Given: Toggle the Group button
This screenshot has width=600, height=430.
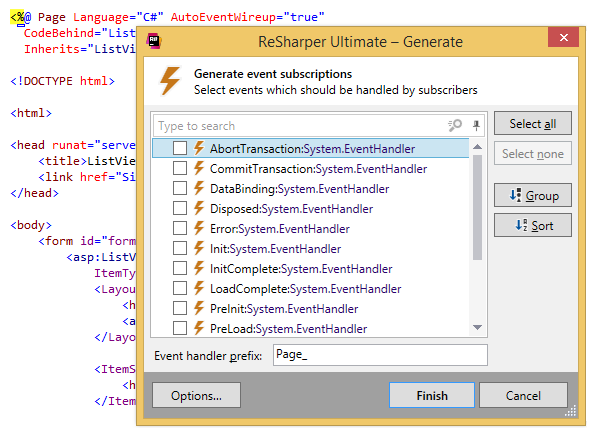Looking at the screenshot, I should 533,195.
